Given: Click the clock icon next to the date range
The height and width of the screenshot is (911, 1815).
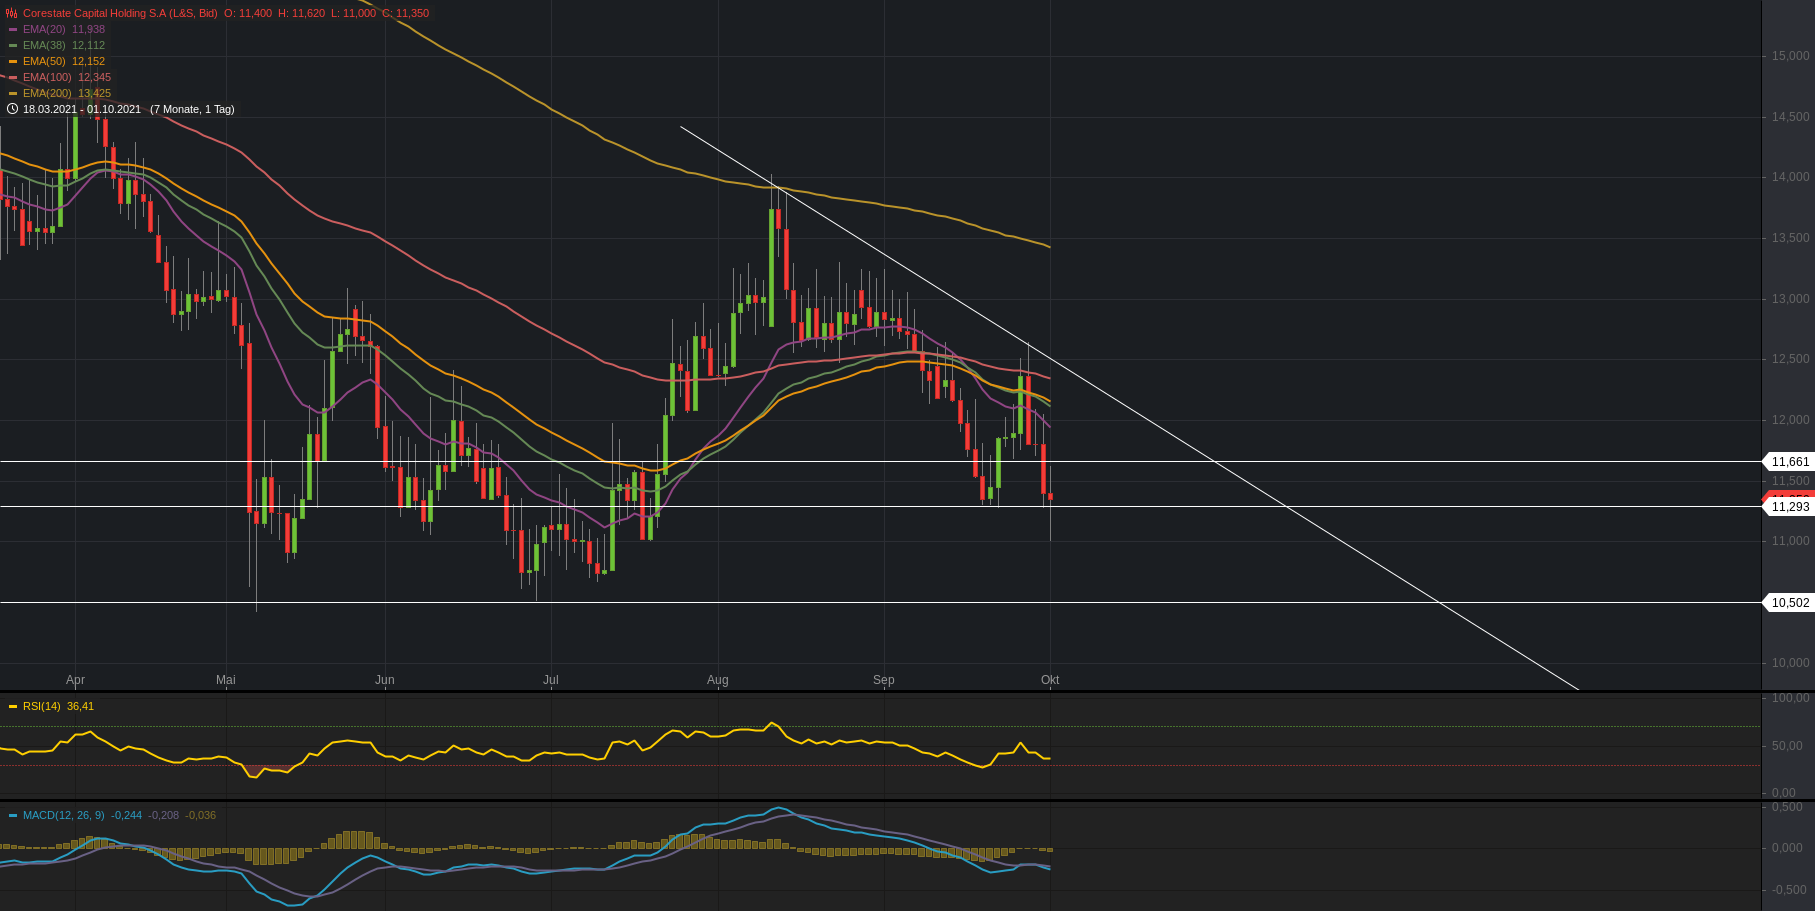Looking at the screenshot, I should 13,110.
